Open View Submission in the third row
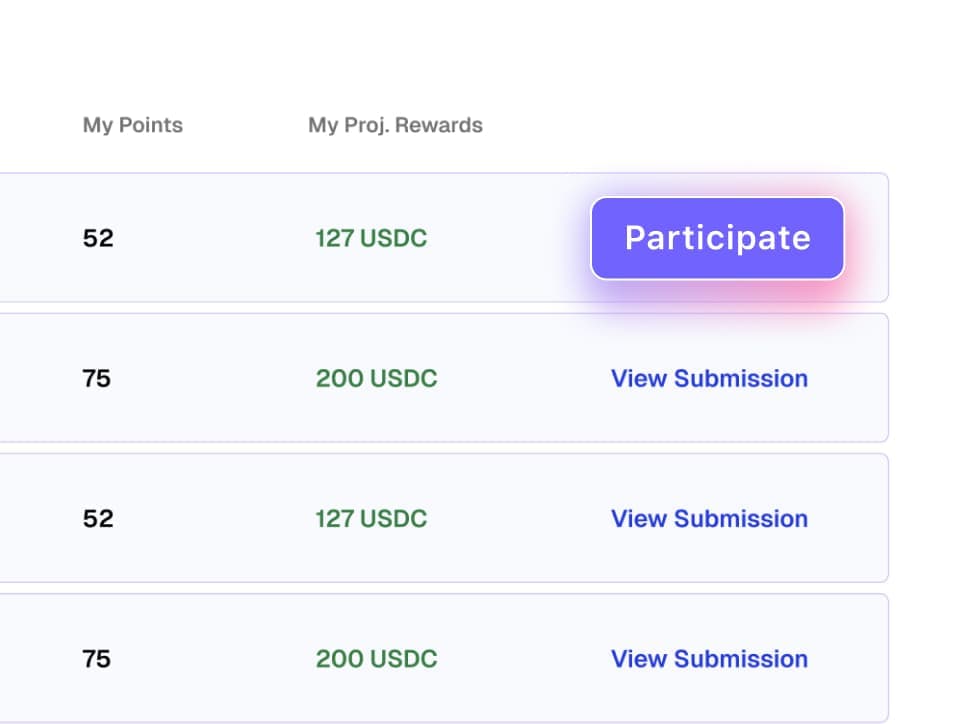This screenshot has width=968, height=724. pos(709,519)
